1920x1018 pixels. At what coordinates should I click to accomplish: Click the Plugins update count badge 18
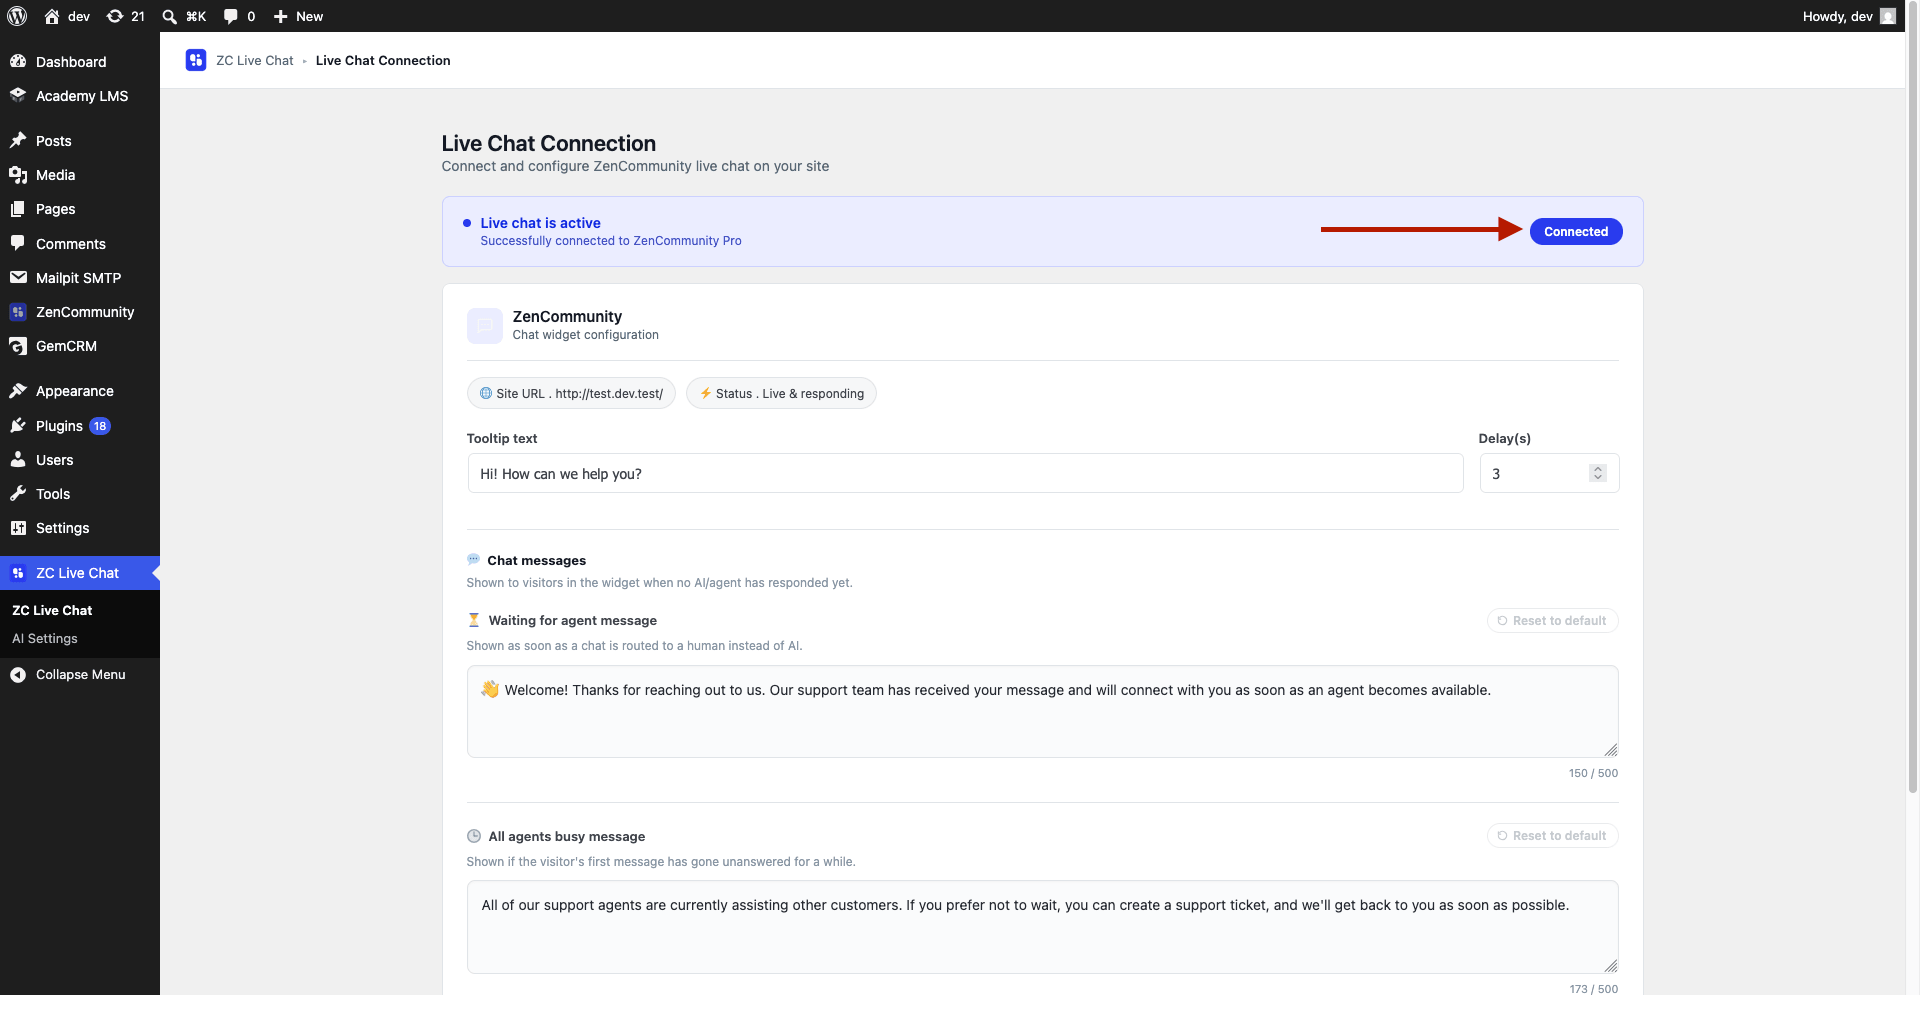coord(100,426)
